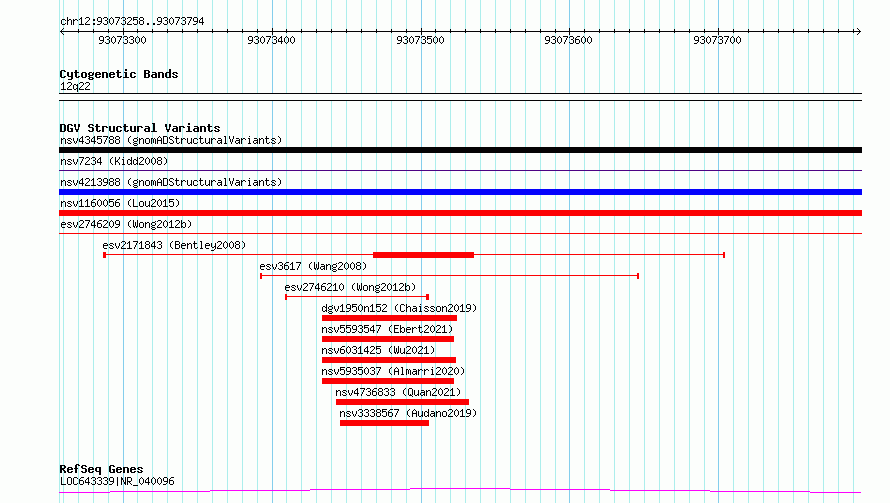Click the thin red esv2746209 variant line
The width and height of the screenshot is (890, 503).
460,233
